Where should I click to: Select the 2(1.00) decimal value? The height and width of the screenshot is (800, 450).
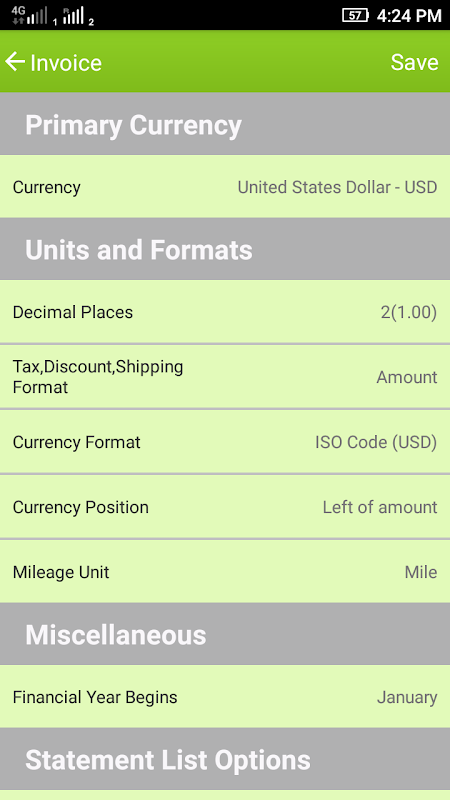(409, 312)
